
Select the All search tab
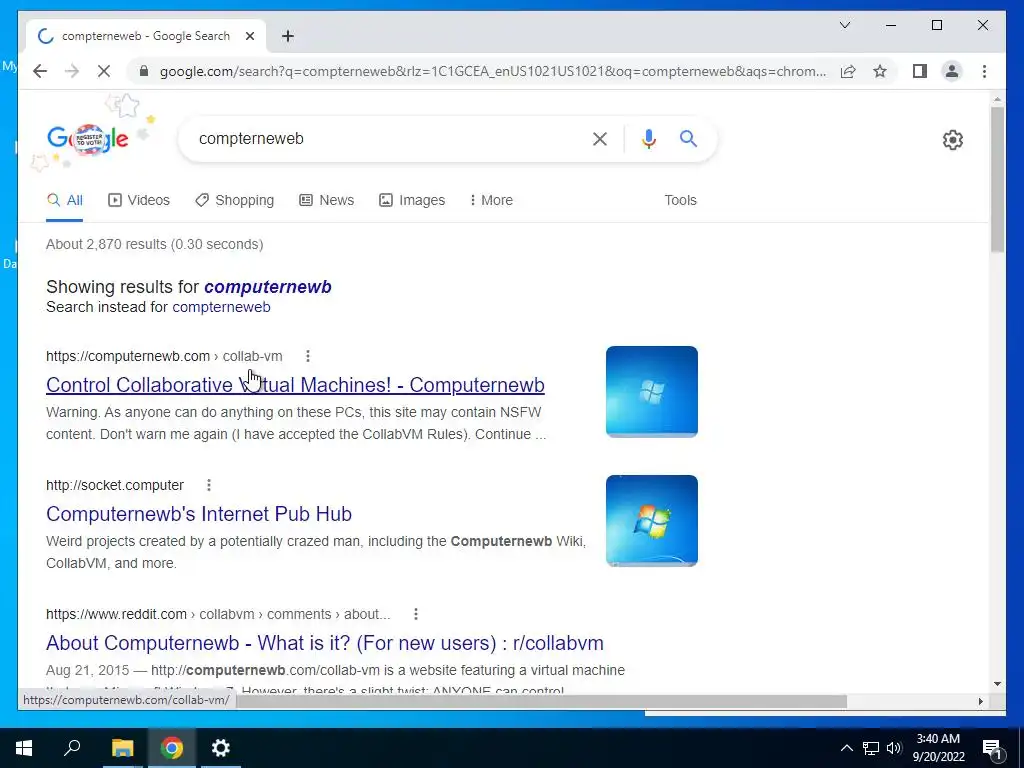65,200
